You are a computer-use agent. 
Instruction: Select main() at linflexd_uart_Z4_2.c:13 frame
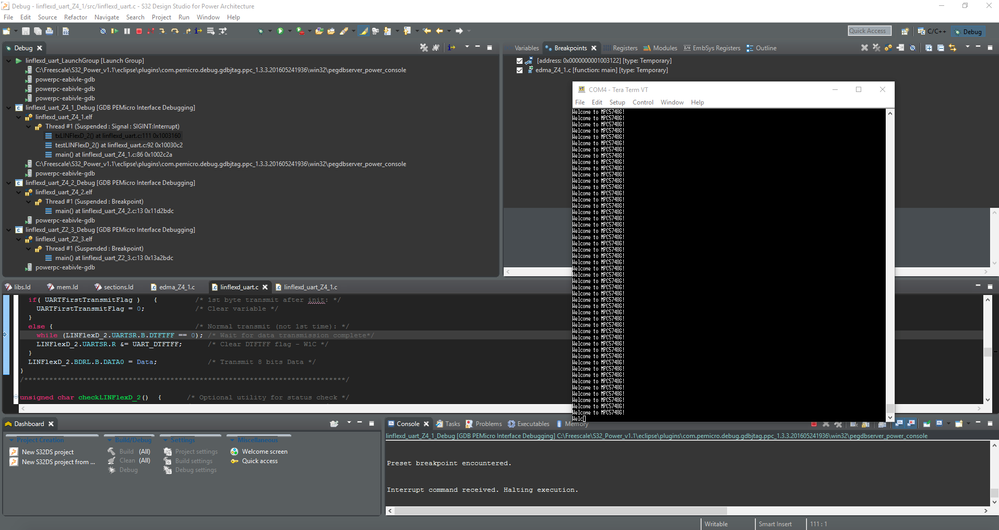pos(109,211)
